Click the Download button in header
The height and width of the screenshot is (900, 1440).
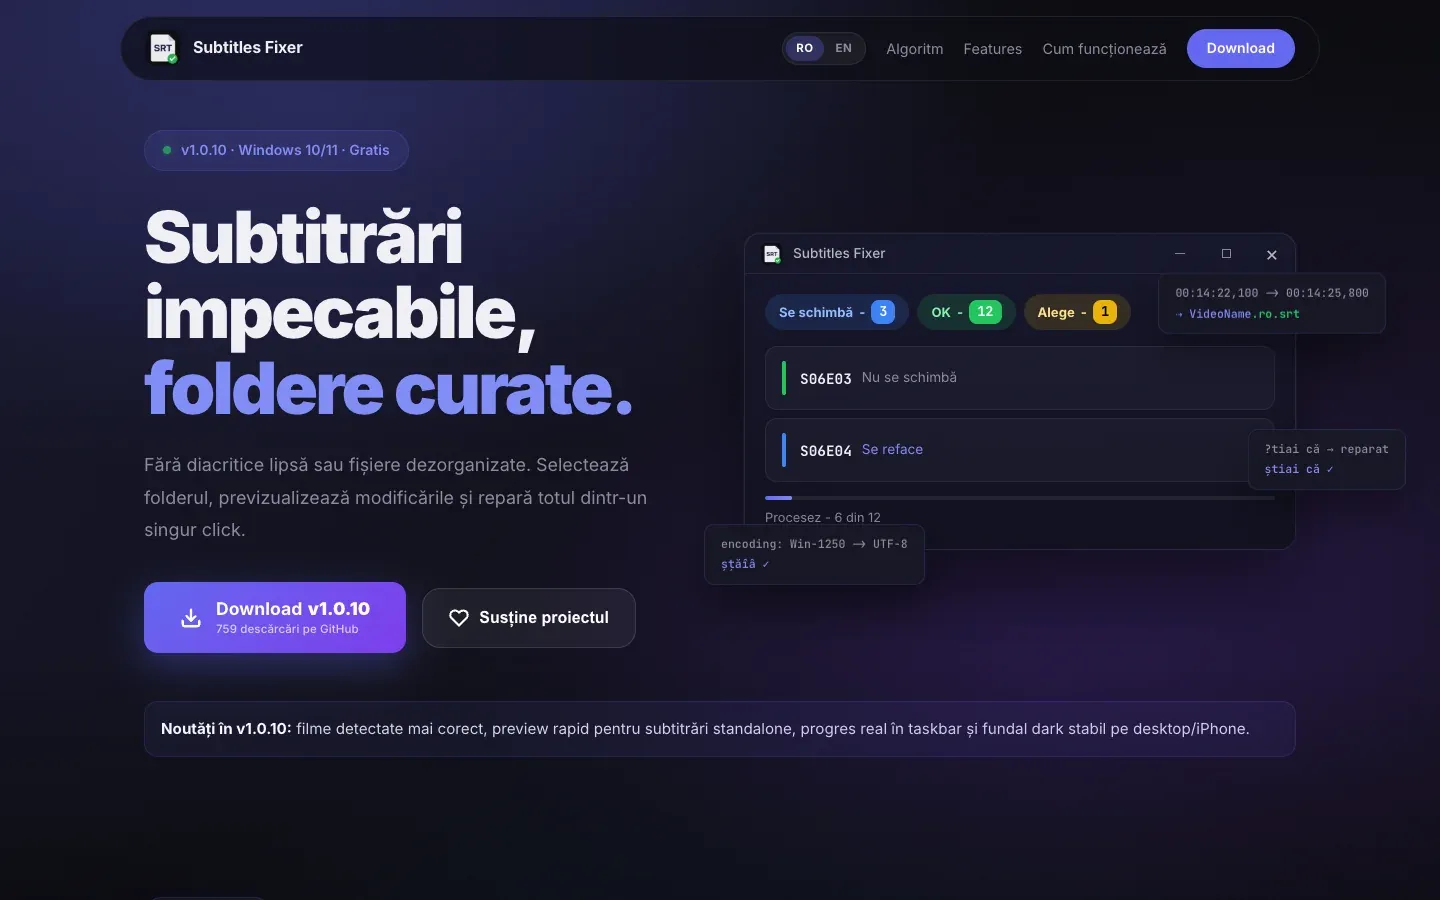point(1240,48)
